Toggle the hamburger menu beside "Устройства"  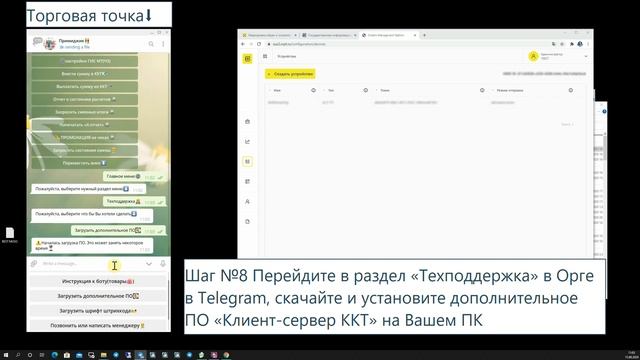[x=265, y=56]
